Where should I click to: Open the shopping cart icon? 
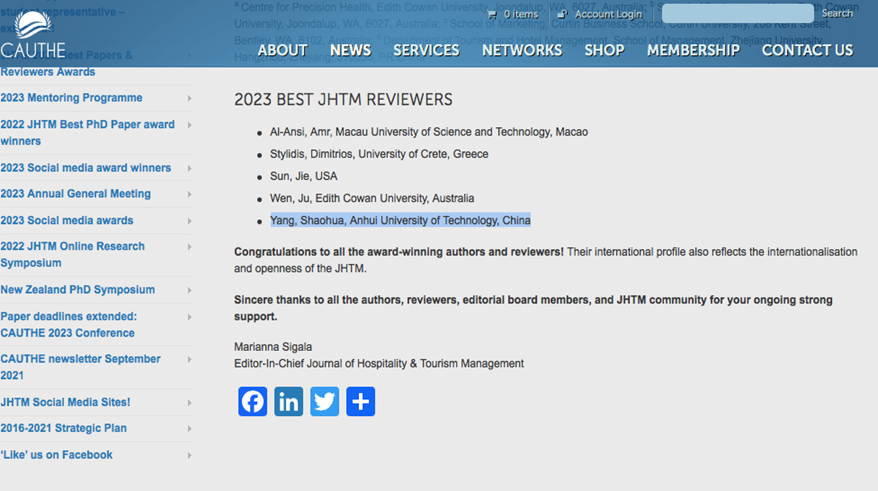click(492, 15)
